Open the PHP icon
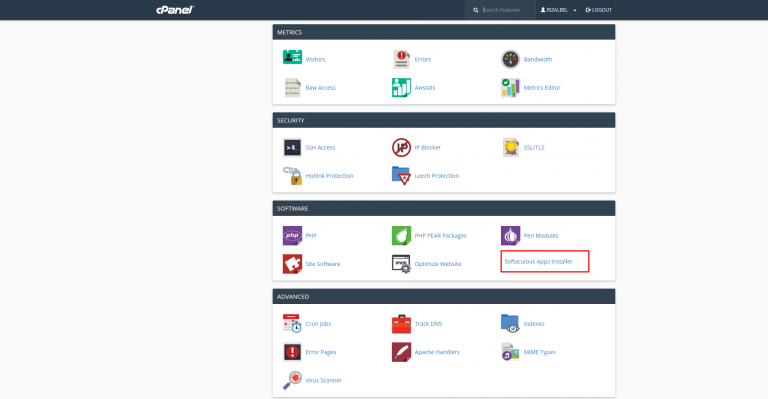The width and height of the screenshot is (768, 399). (x=292, y=235)
